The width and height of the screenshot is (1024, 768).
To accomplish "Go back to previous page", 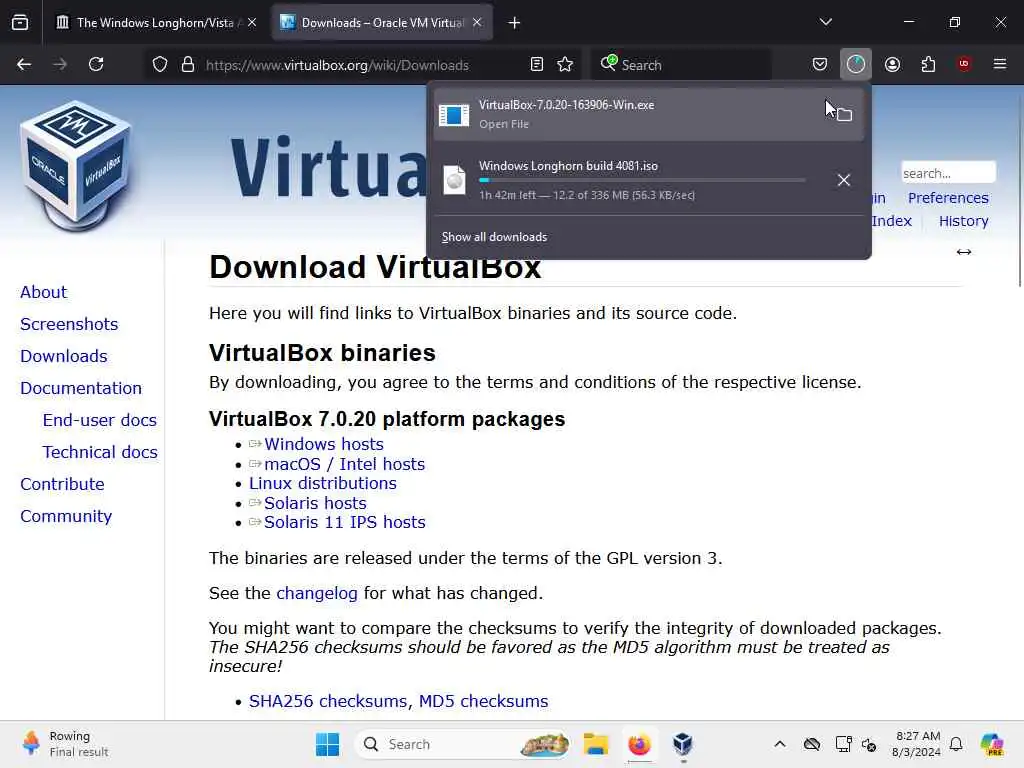I will coord(24,65).
